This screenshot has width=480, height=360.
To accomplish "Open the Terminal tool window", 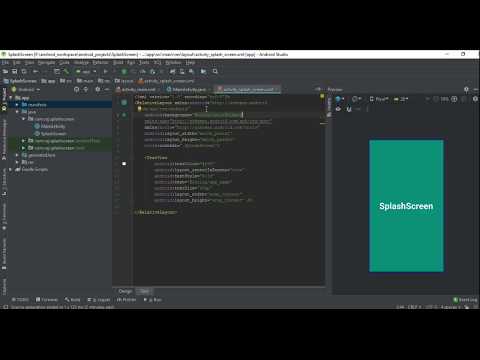I will click(x=47, y=300).
